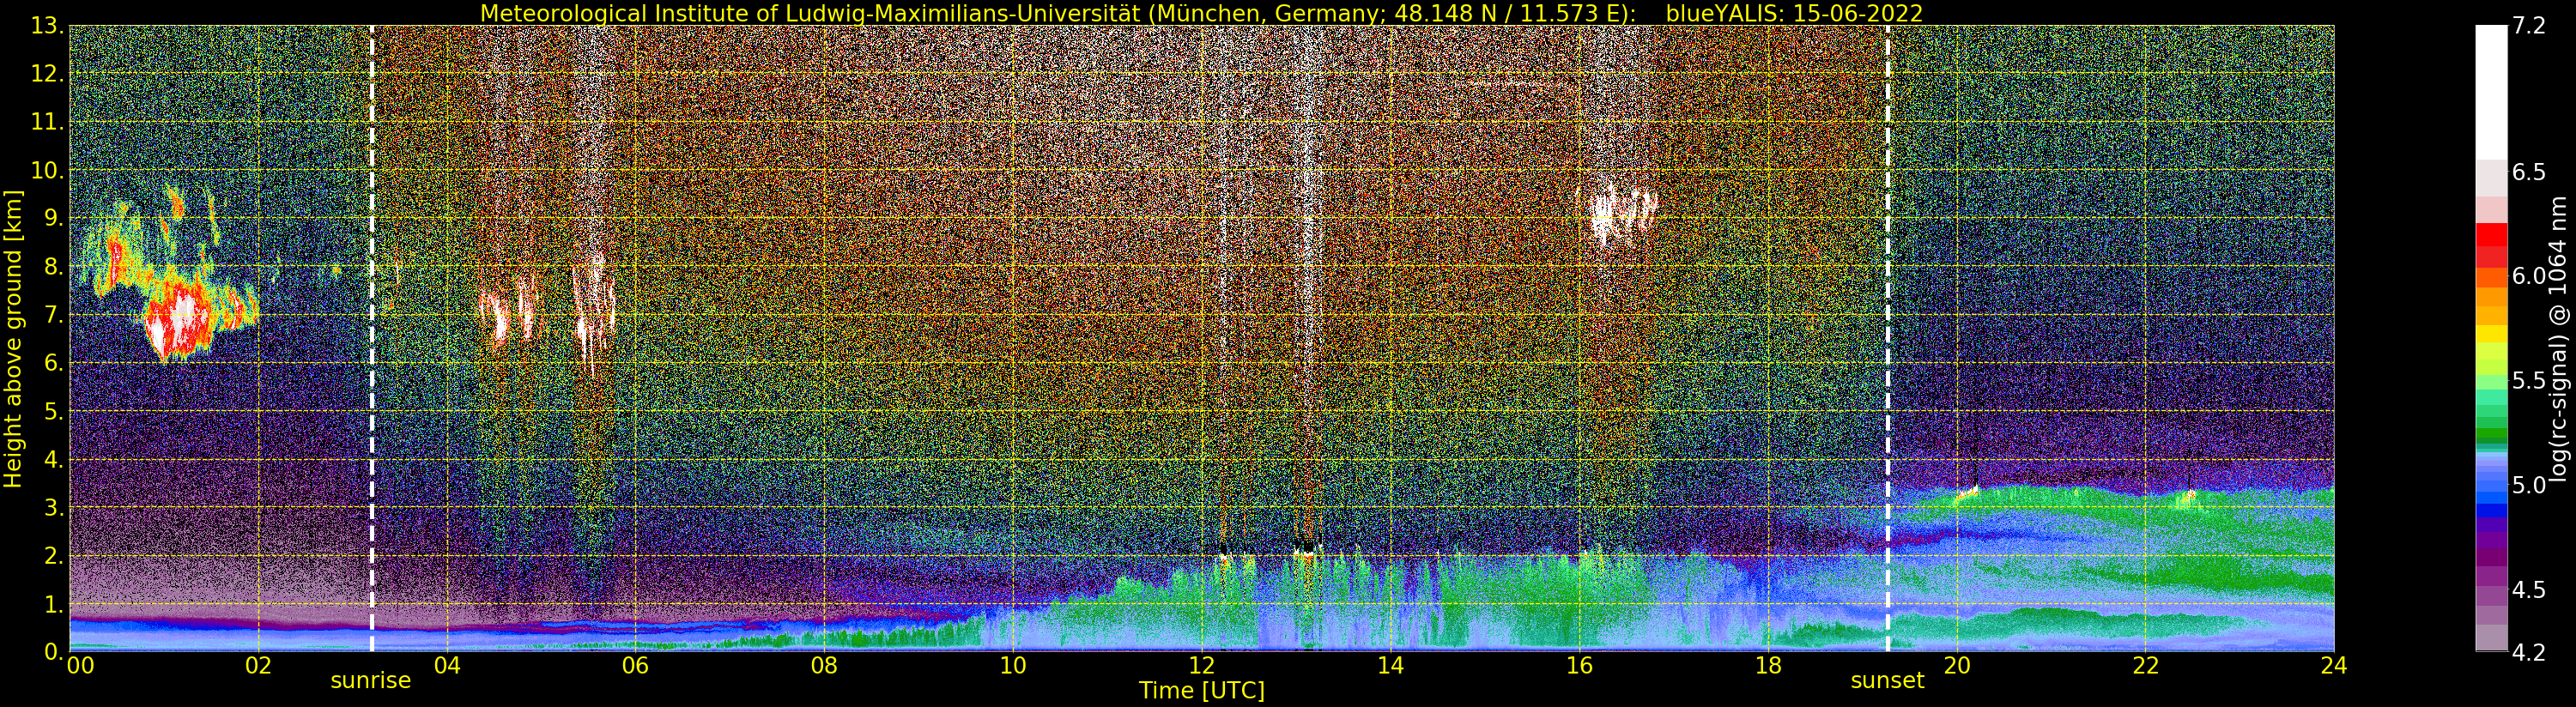Click the 'sunset' label under the time axis
The height and width of the screenshot is (707, 2576).
[x=1887, y=681]
